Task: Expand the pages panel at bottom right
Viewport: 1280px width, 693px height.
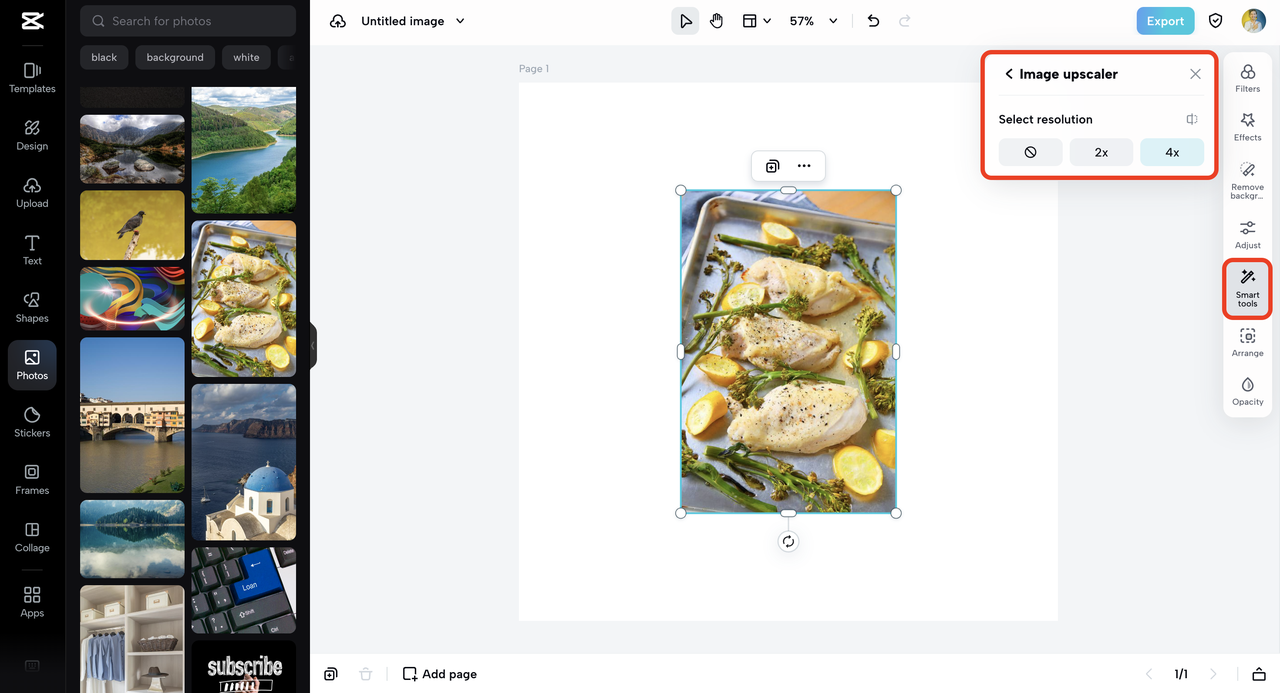Action: 1259,674
